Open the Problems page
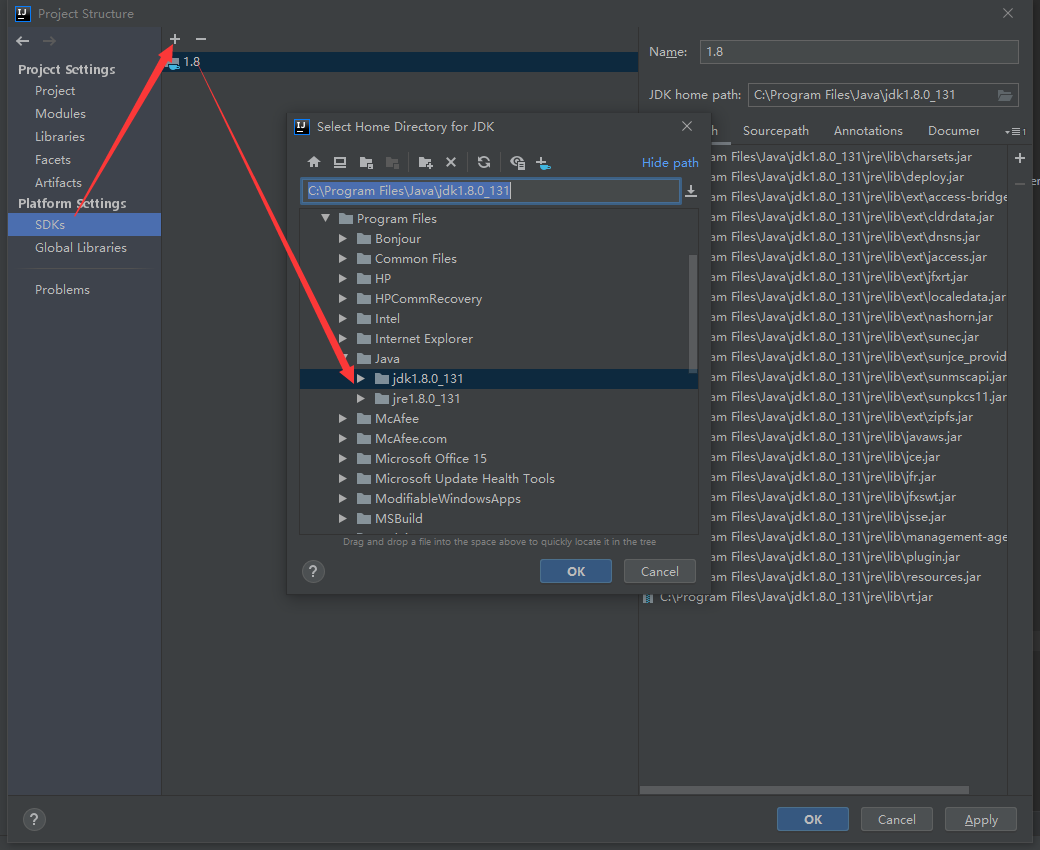This screenshot has width=1040, height=850. click(x=62, y=290)
